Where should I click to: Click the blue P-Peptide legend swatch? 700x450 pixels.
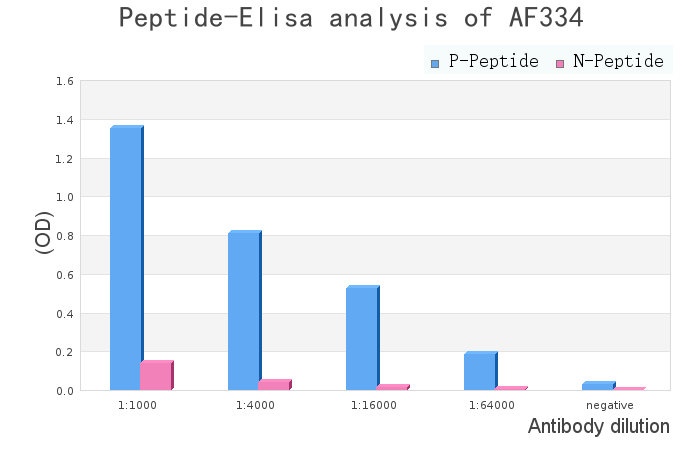point(435,63)
